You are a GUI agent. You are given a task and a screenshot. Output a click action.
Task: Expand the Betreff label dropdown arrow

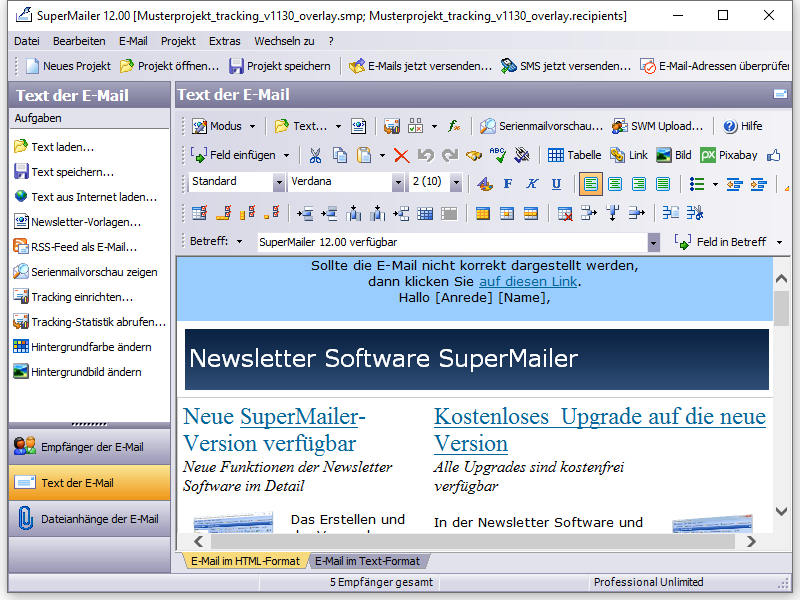coord(239,242)
